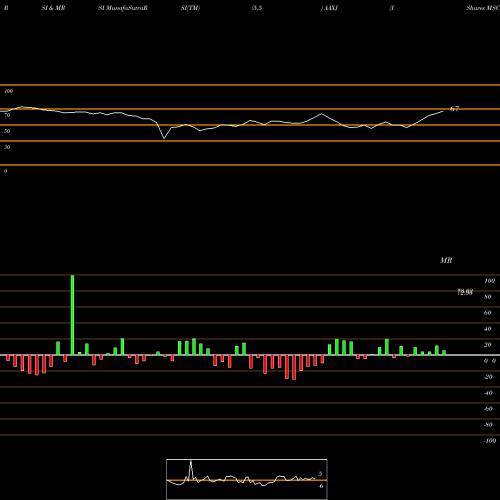Click the 'SI MunafaSutraR' header label

tap(123, 8)
